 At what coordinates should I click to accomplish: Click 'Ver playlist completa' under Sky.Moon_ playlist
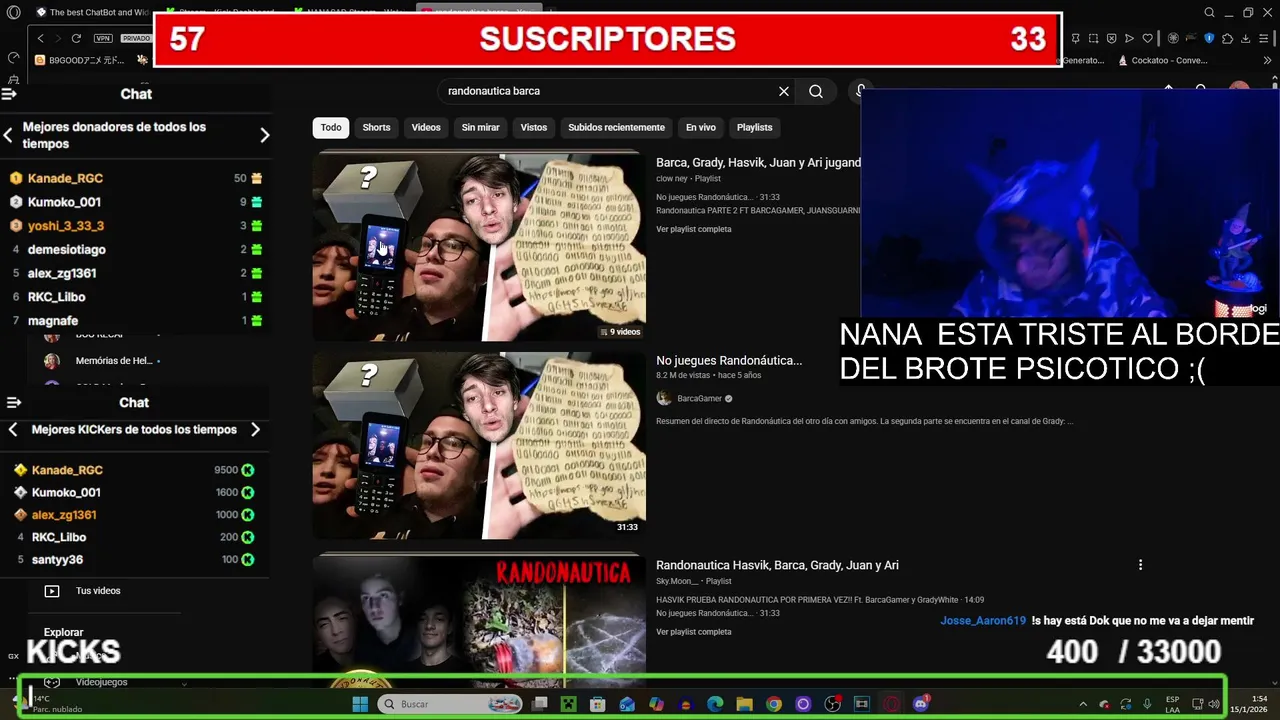click(x=694, y=632)
